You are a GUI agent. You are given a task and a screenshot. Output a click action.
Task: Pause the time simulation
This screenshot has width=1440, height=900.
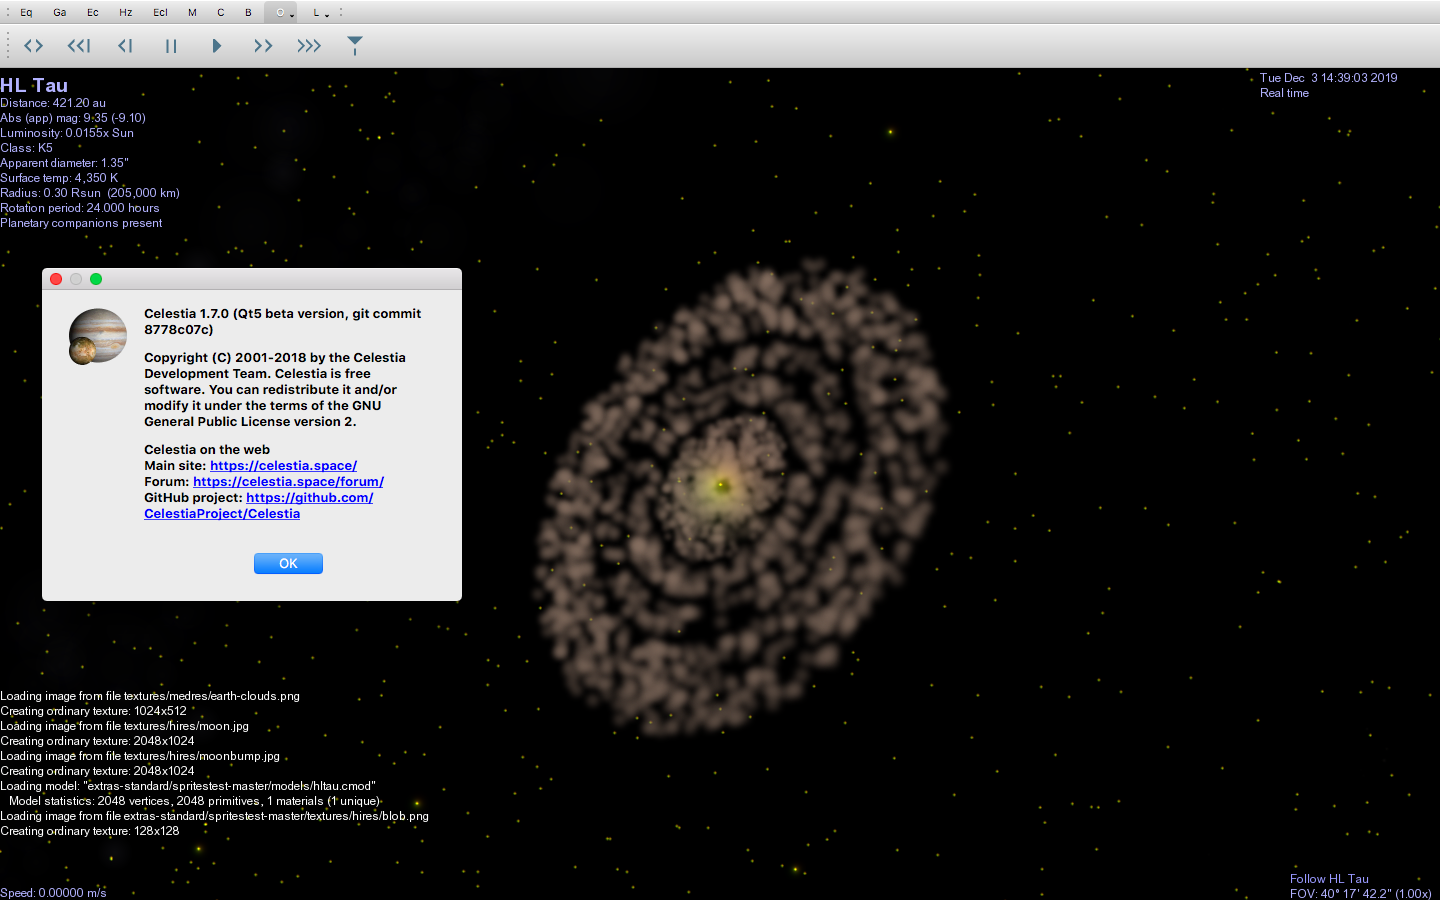click(x=170, y=45)
